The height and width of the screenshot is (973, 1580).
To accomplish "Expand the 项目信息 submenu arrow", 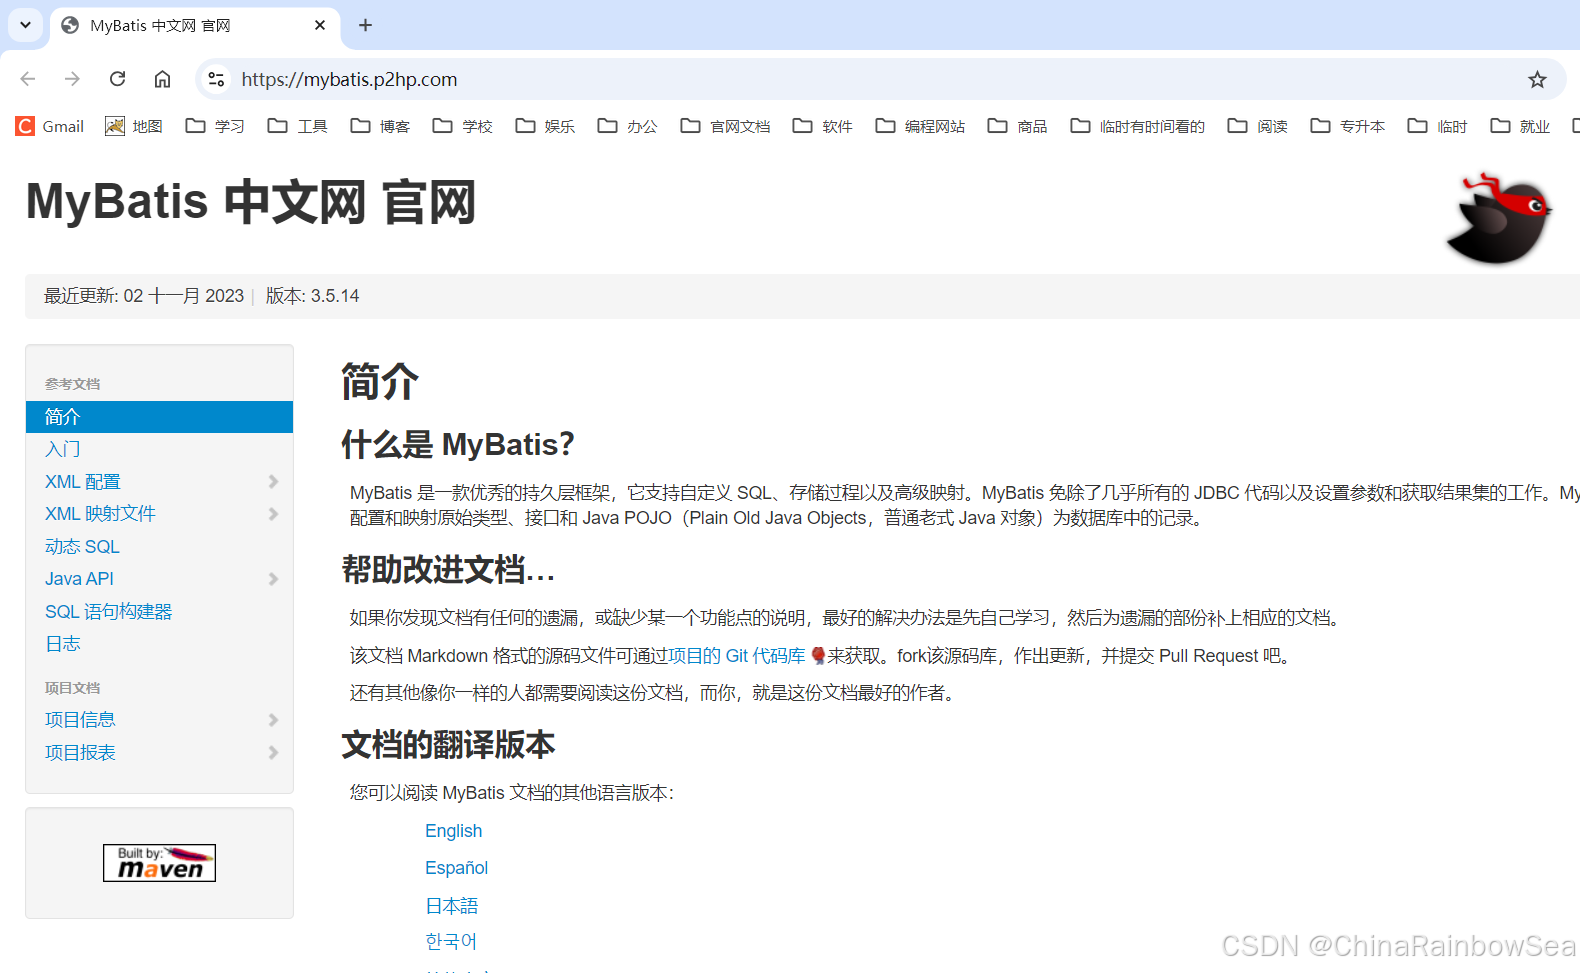I will pyautogui.click(x=273, y=720).
